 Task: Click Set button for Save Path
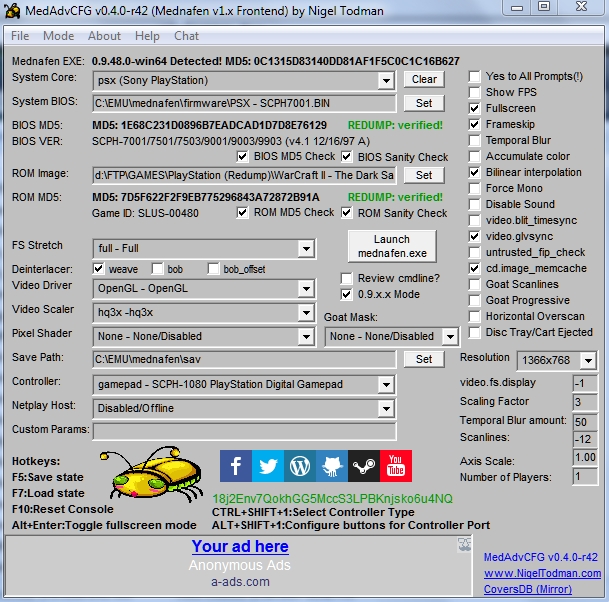pyautogui.click(x=424, y=359)
